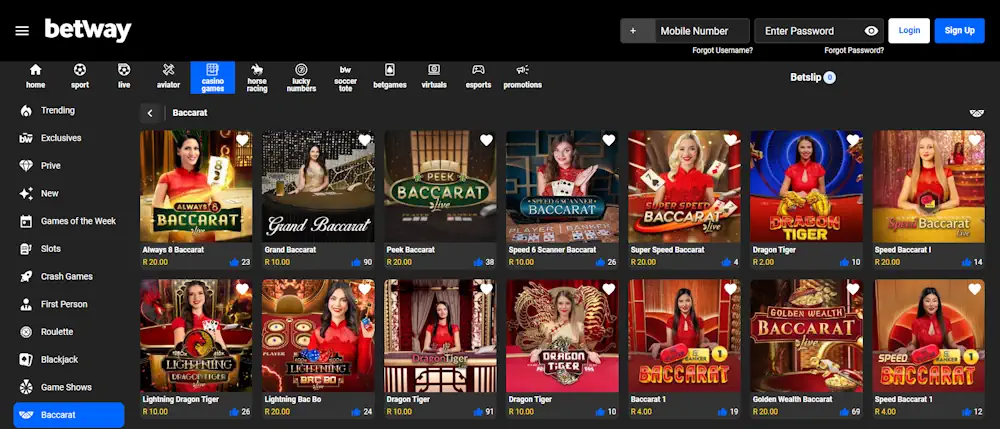Like Peek Baccarat thumbs-up icon

click(478, 262)
